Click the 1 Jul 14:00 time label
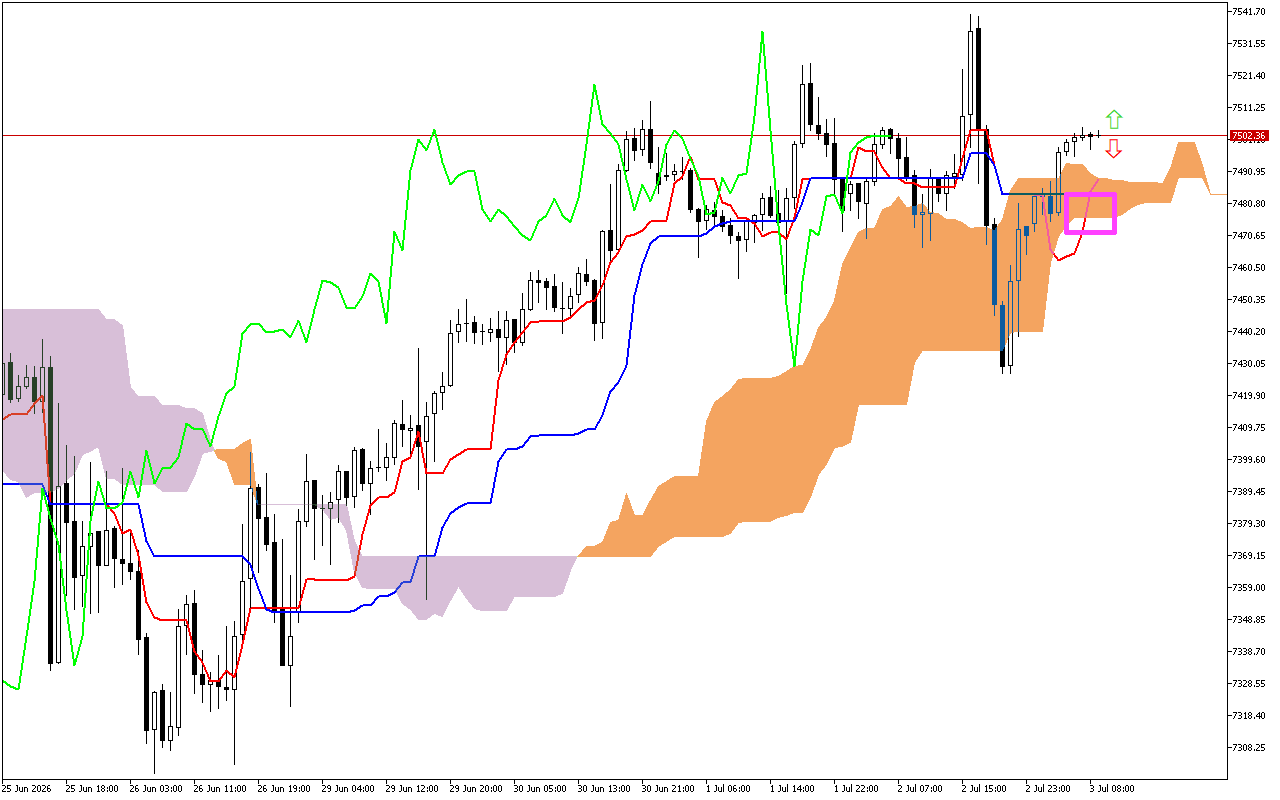1280x800 pixels. 792,788
